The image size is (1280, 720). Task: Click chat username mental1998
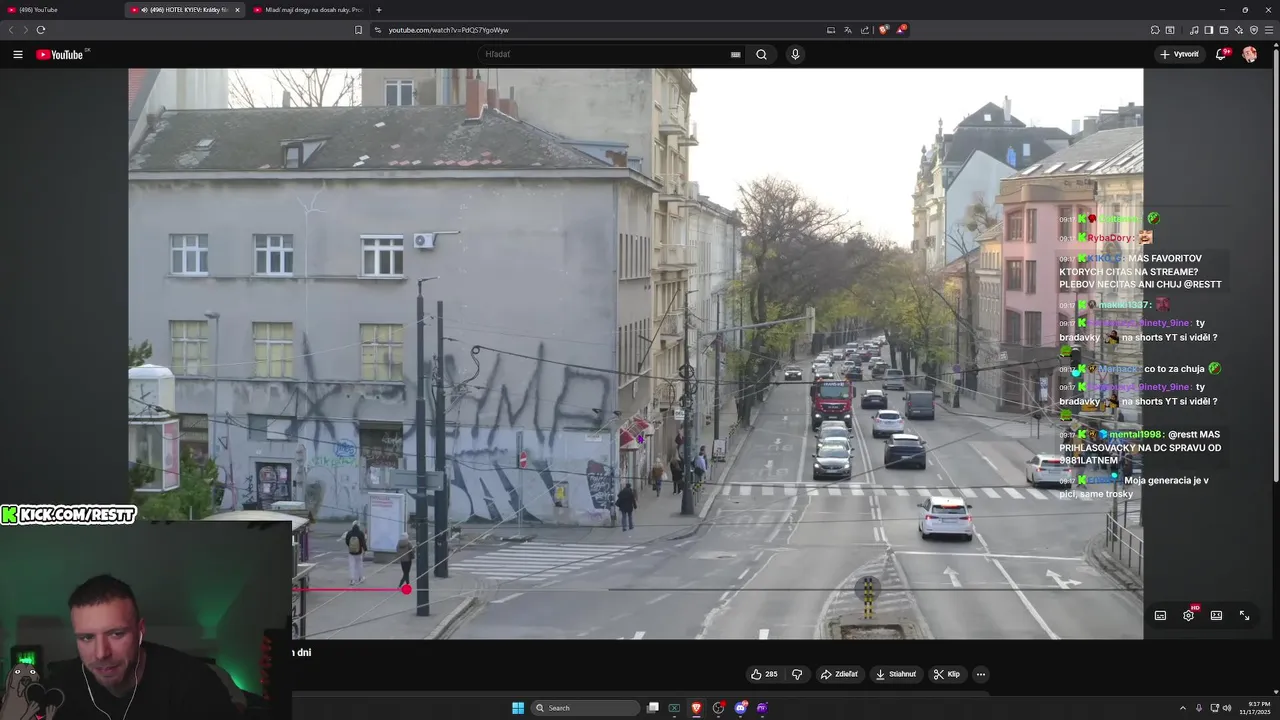[1137, 434]
